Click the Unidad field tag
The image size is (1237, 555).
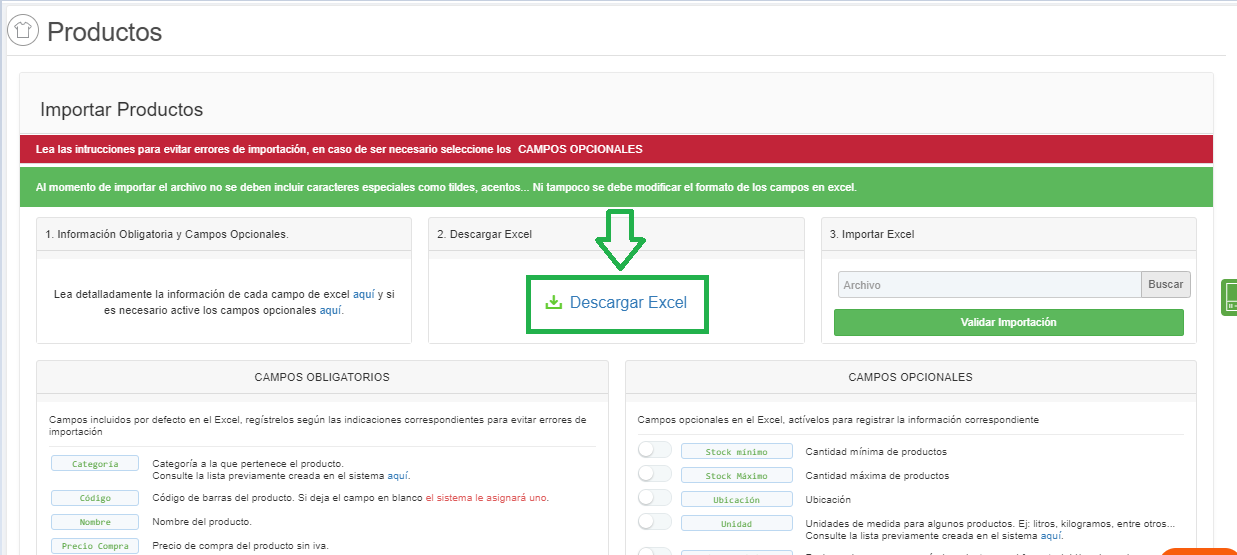(x=737, y=524)
